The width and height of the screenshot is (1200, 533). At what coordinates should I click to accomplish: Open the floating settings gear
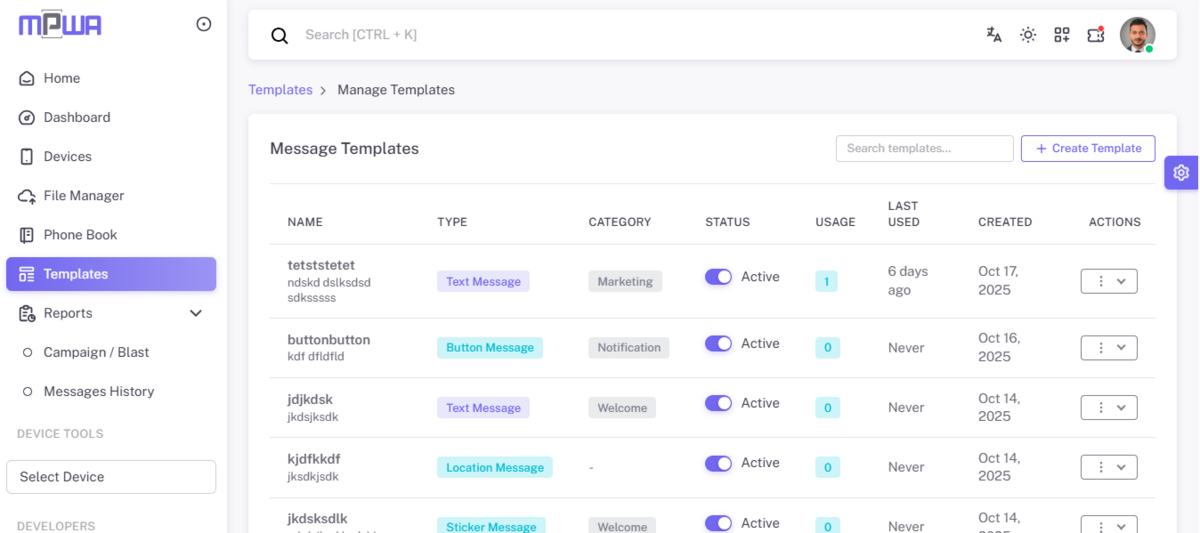1181,172
